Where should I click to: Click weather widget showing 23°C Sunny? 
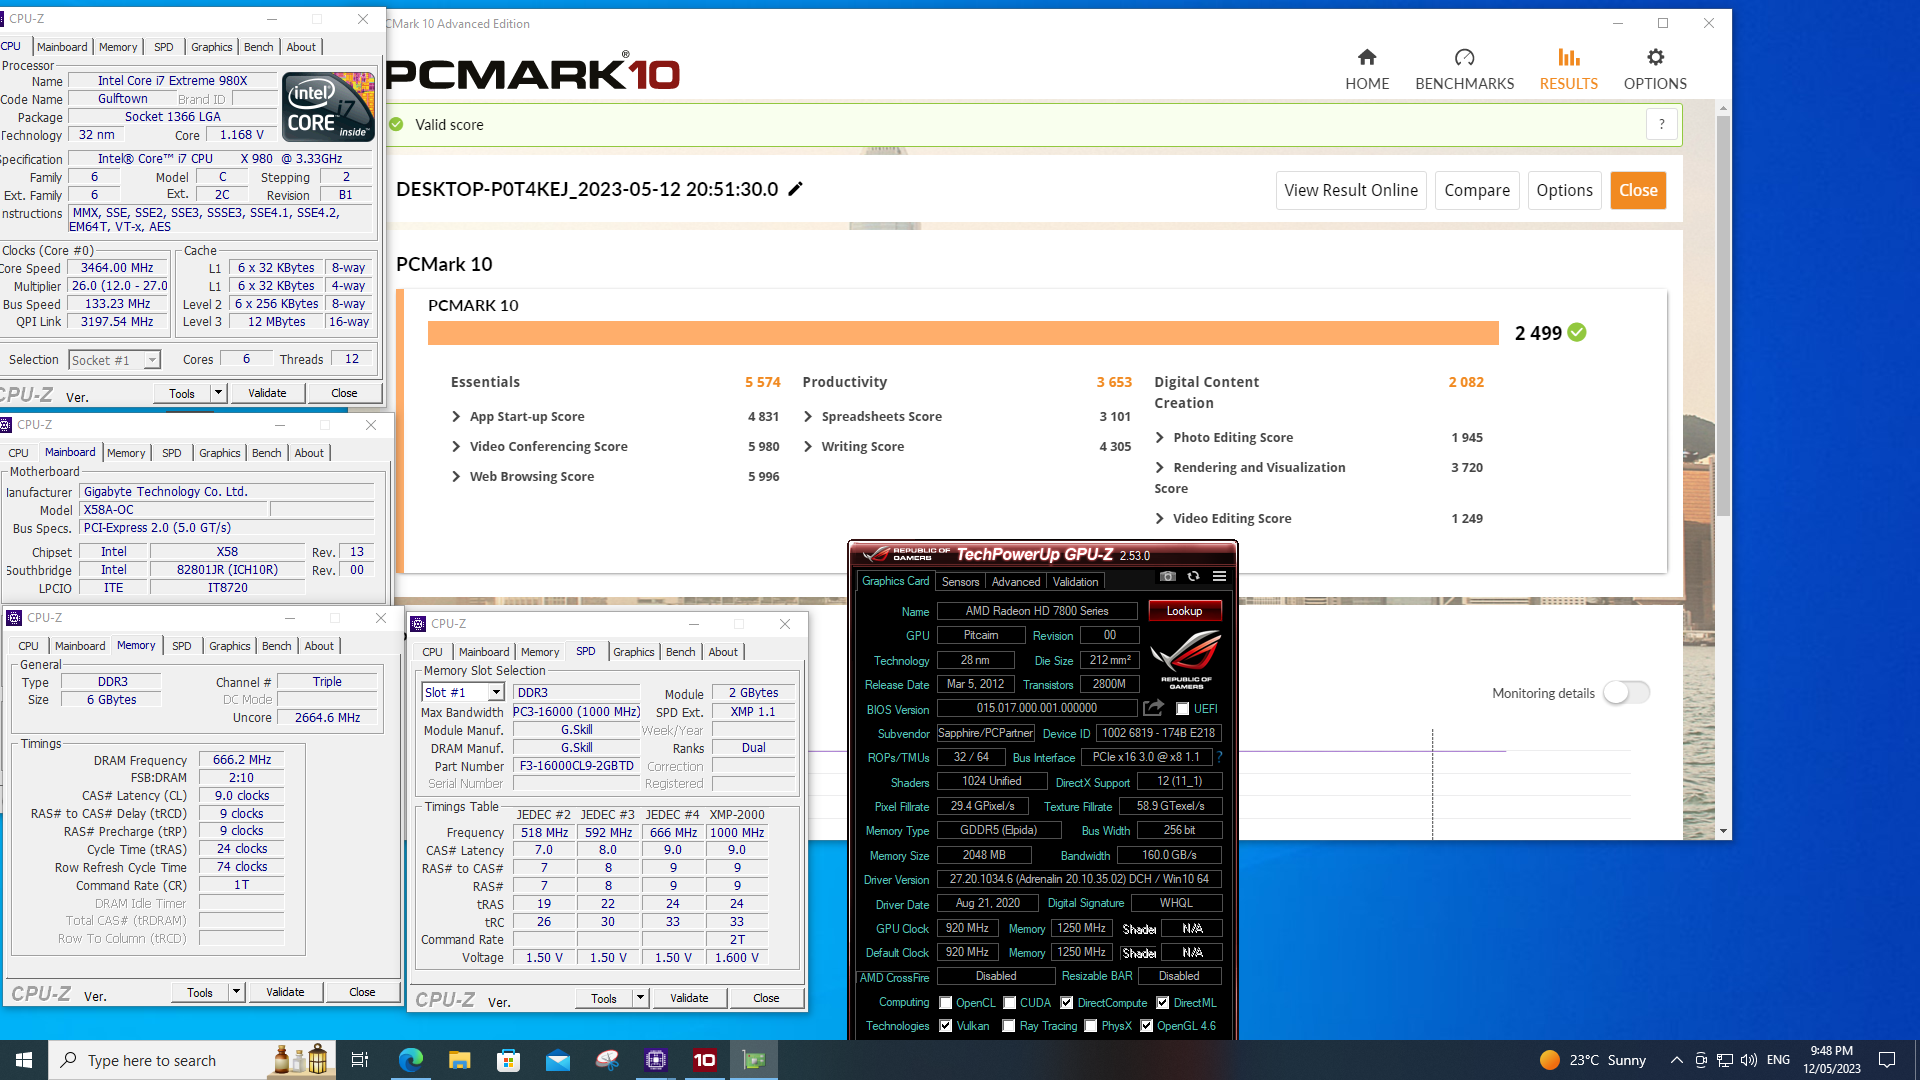(x=1594, y=1060)
